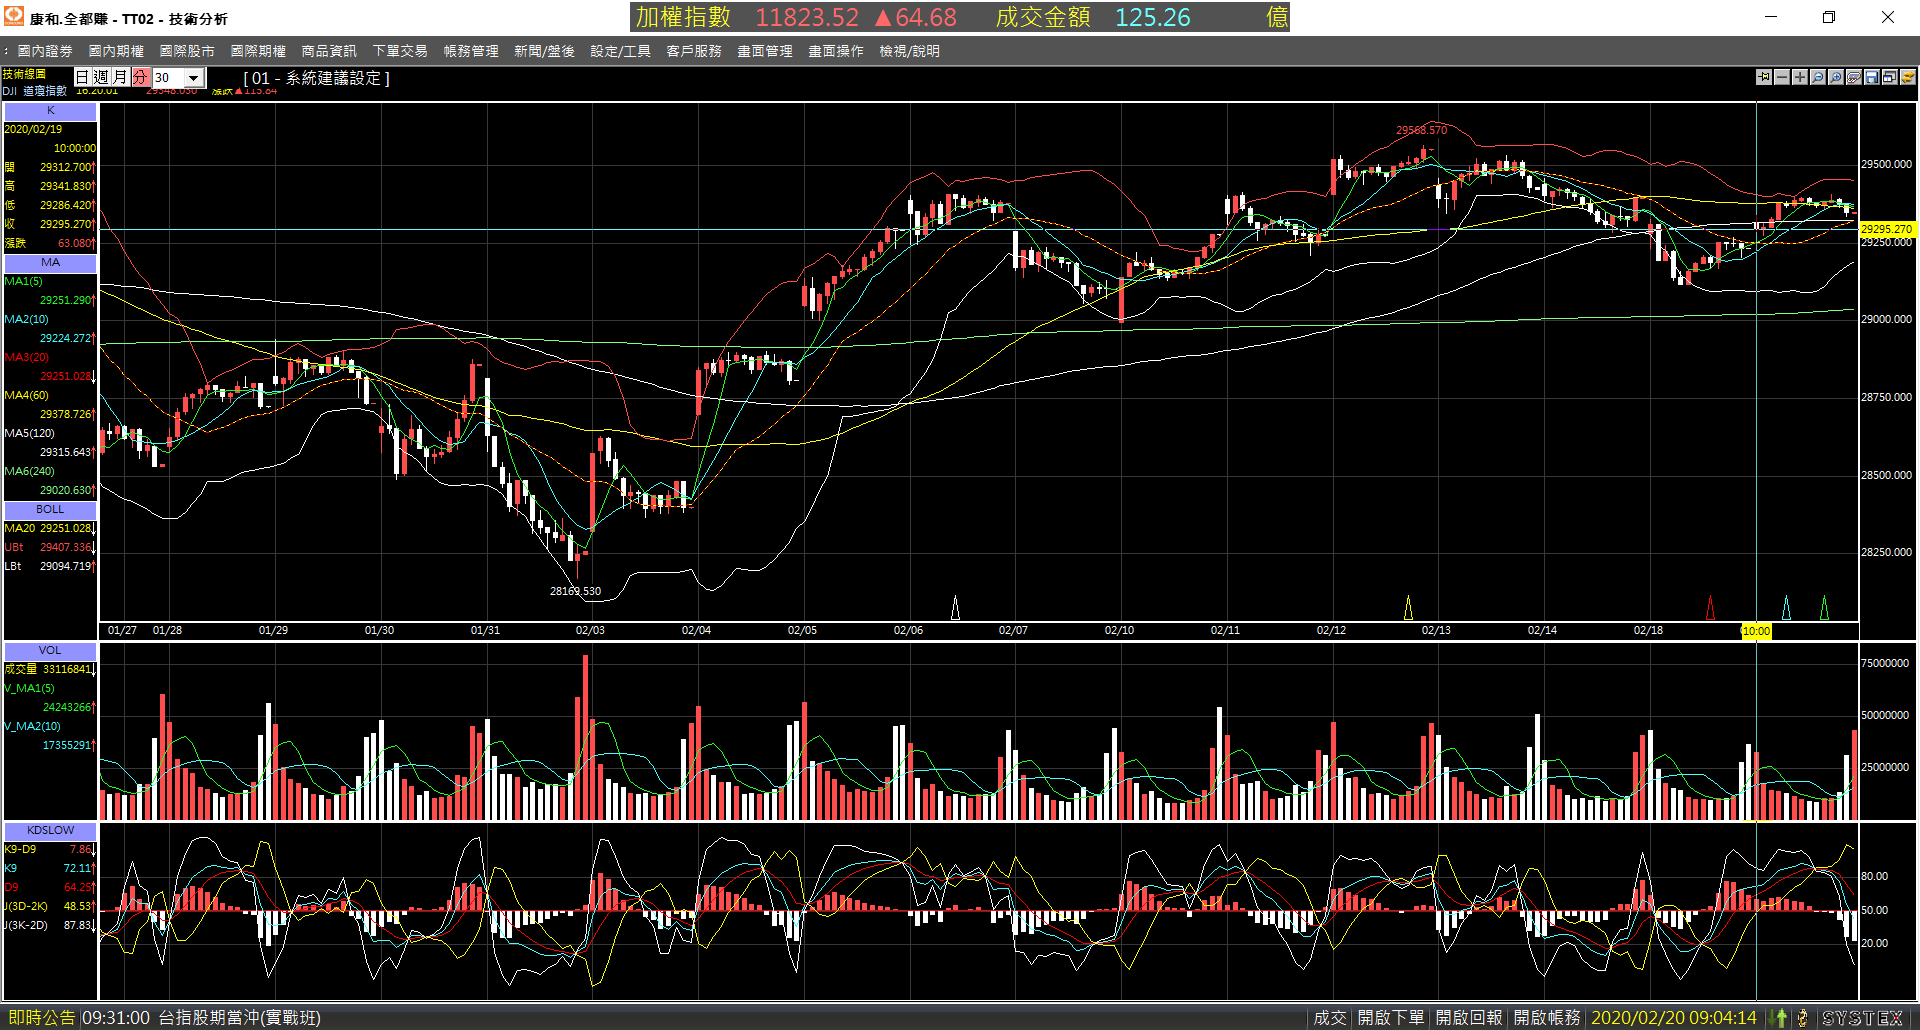Open the 客戶服務 menu
Image resolution: width=1920 pixels, height=1030 pixels.
coord(694,51)
